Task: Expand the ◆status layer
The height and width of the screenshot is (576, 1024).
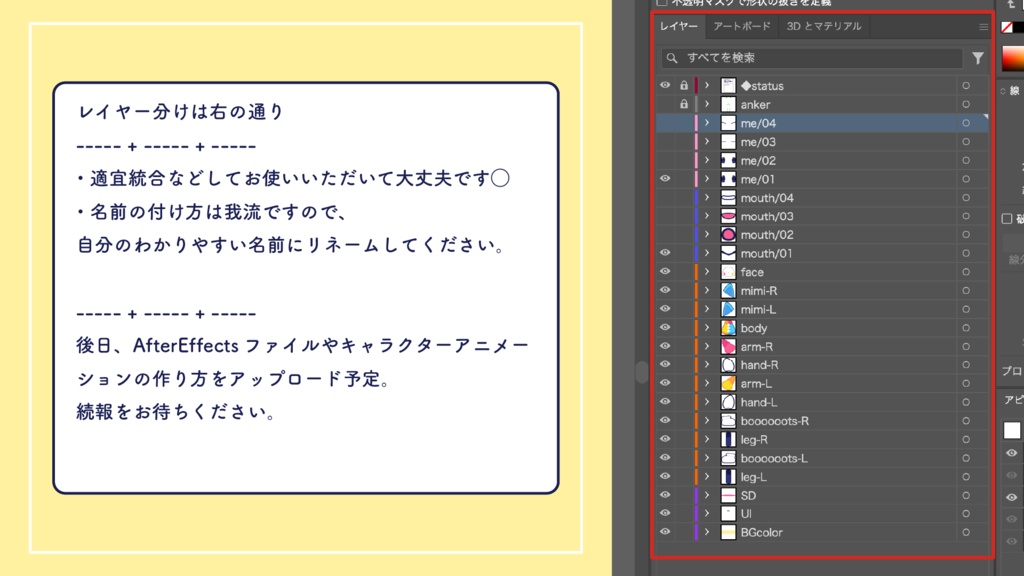Action: coord(706,85)
